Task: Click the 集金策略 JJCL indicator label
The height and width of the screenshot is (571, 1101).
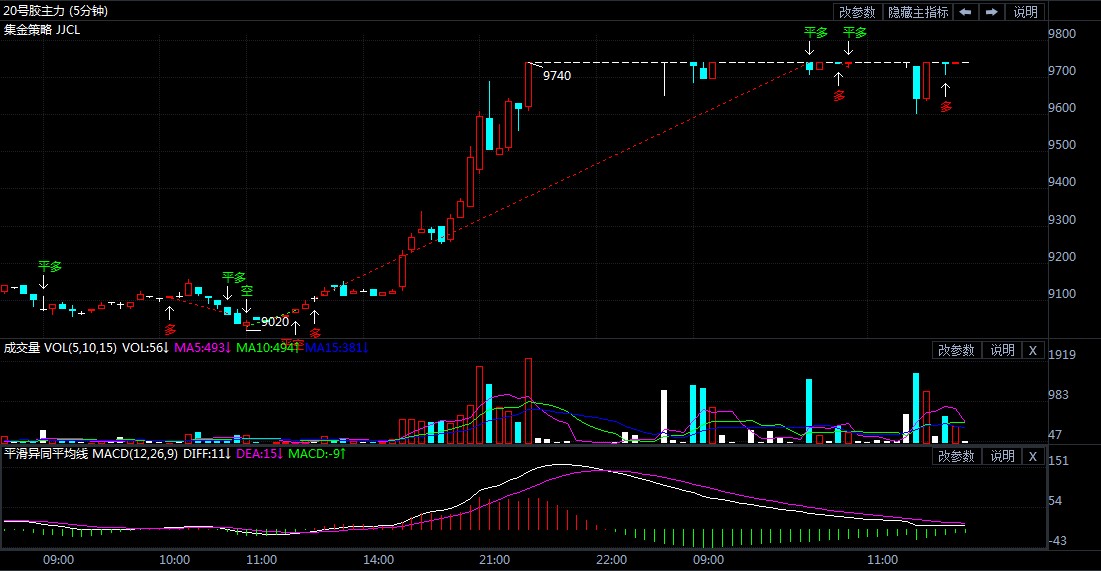Action: (42, 30)
